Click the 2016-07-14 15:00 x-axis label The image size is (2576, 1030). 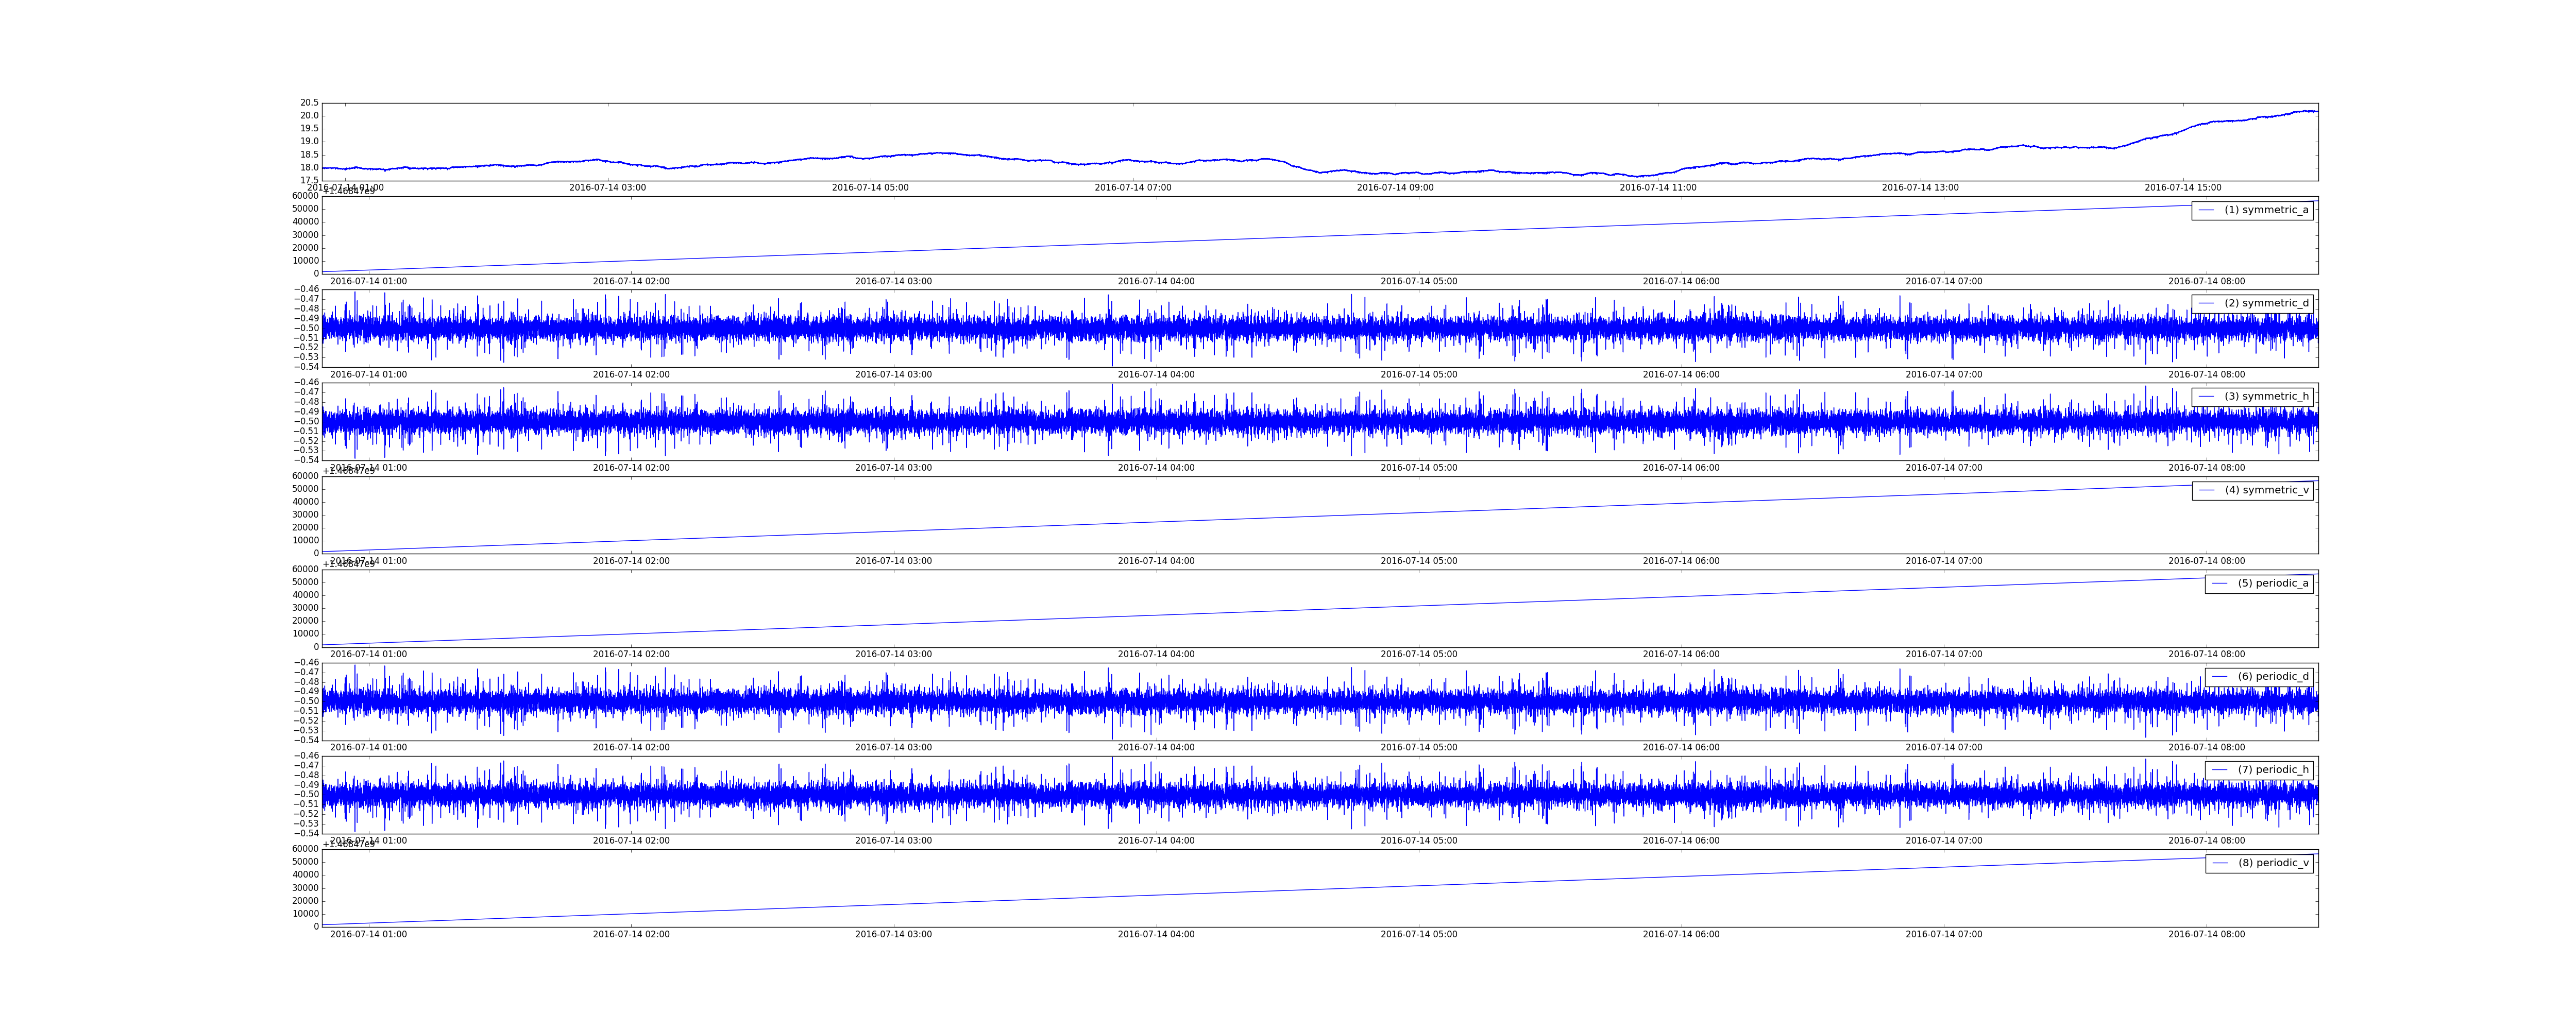point(2183,188)
